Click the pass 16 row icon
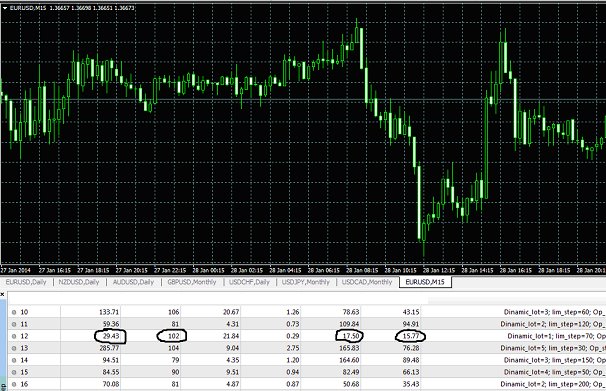The width and height of the screenshot is (606, 391). (14, 384)
